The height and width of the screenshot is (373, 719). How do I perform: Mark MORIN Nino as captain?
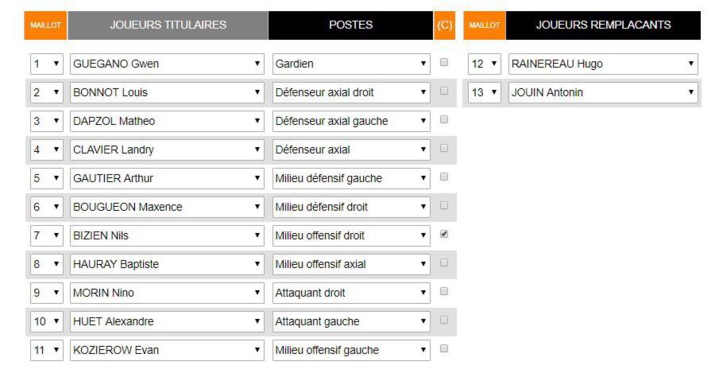coord(443,291)
